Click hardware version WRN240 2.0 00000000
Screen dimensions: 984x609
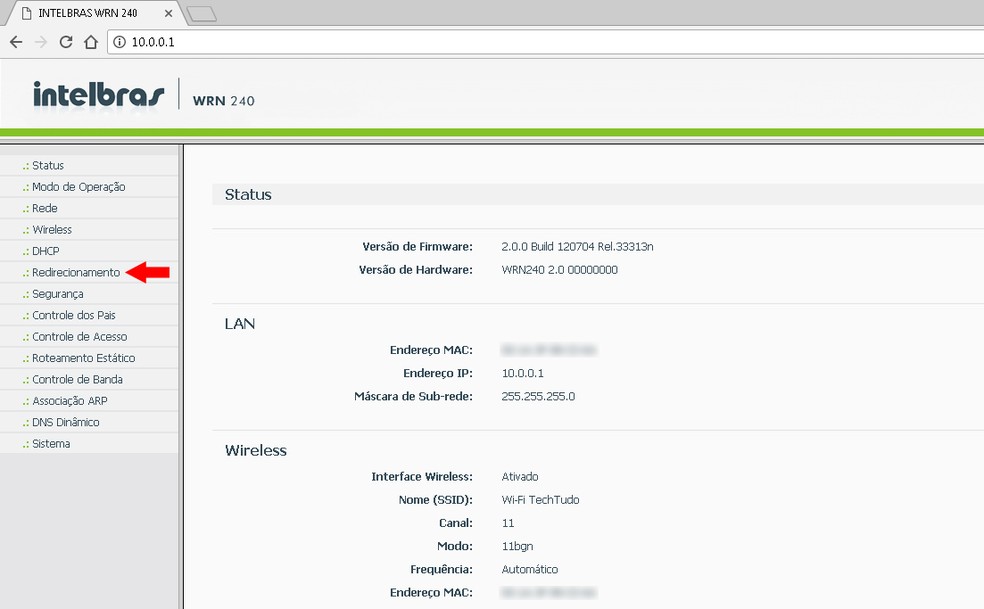[560, 270]
